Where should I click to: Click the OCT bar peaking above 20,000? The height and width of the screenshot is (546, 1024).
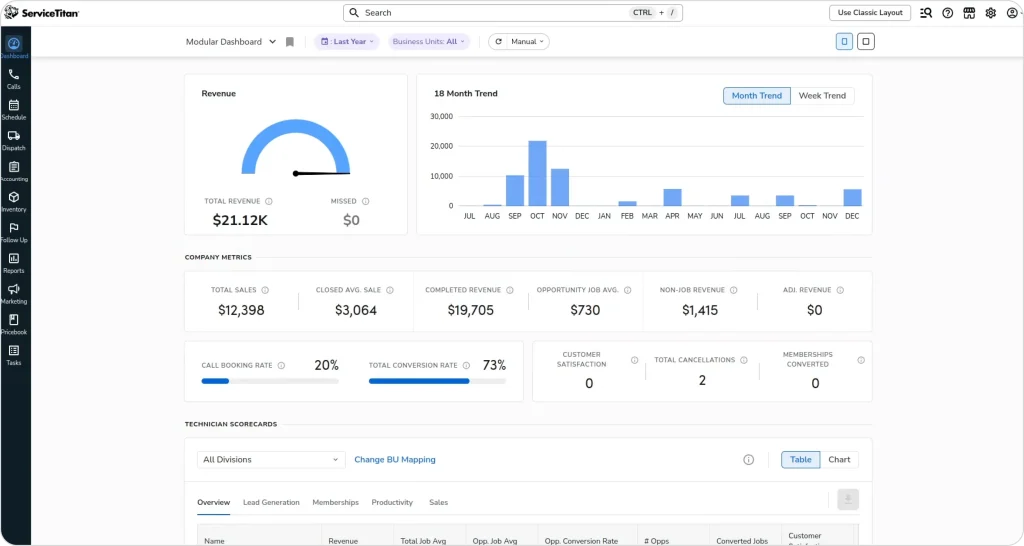(537, 173)
